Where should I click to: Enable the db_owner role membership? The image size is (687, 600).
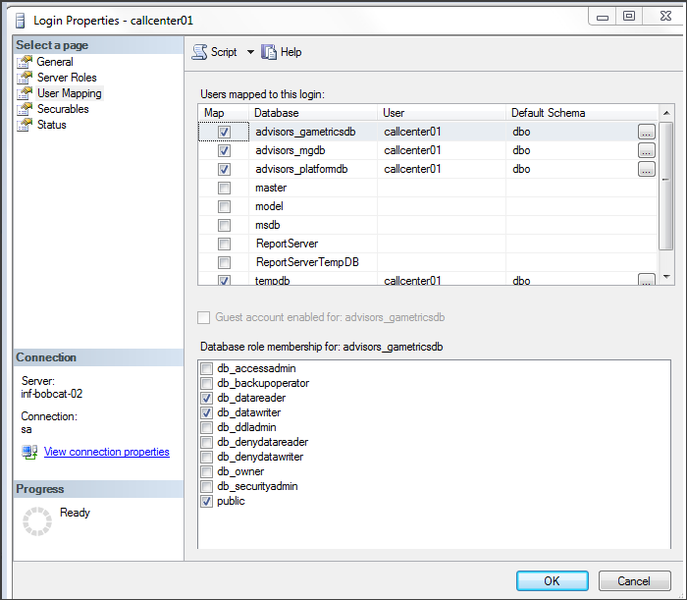207,472
